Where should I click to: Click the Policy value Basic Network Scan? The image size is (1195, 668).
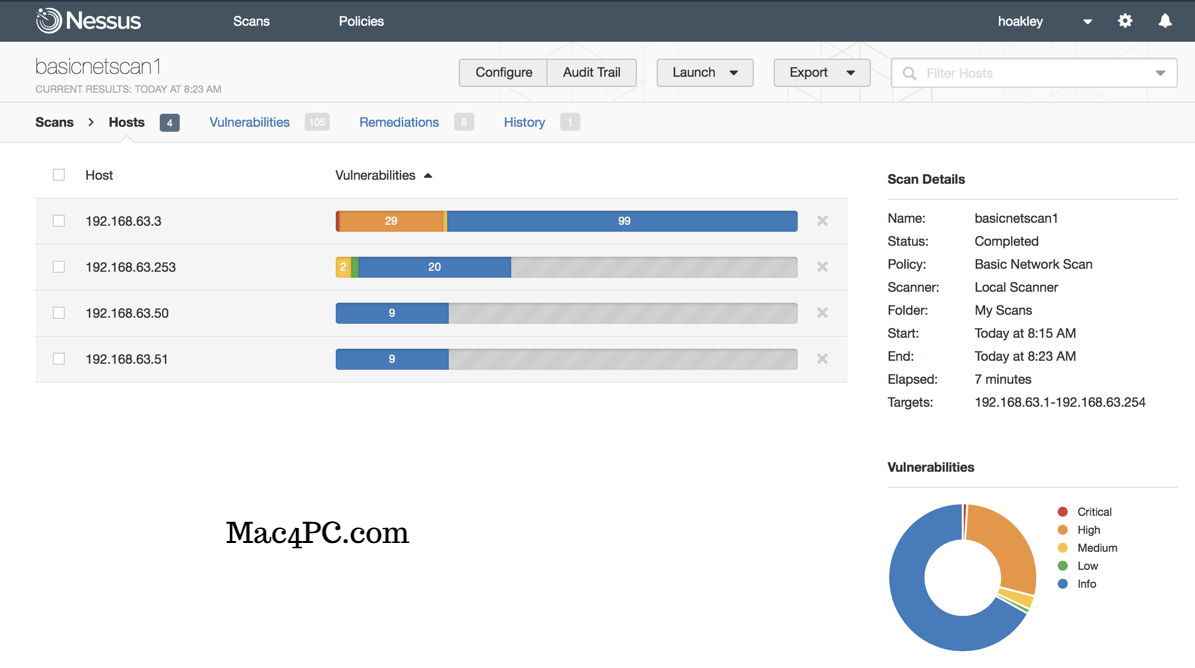tap(1033, 264)
